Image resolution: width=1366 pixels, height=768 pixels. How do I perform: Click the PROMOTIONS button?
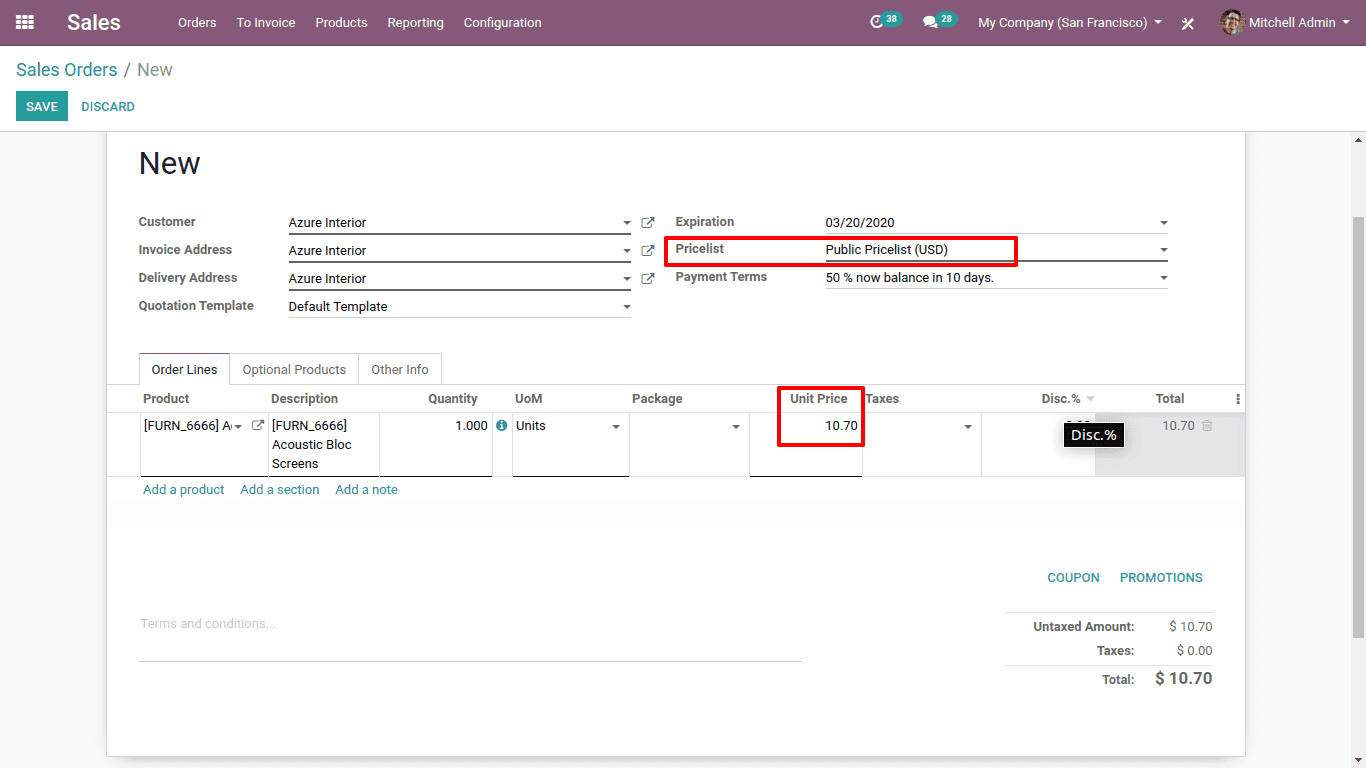coord(1161,578)
